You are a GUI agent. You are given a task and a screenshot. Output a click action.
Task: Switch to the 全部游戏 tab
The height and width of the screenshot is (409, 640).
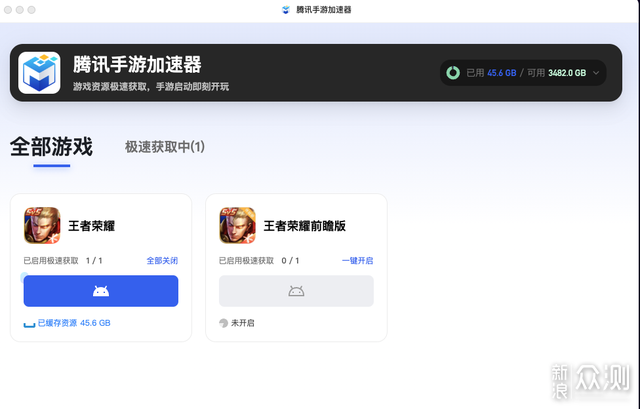click(x=51, y=147)
